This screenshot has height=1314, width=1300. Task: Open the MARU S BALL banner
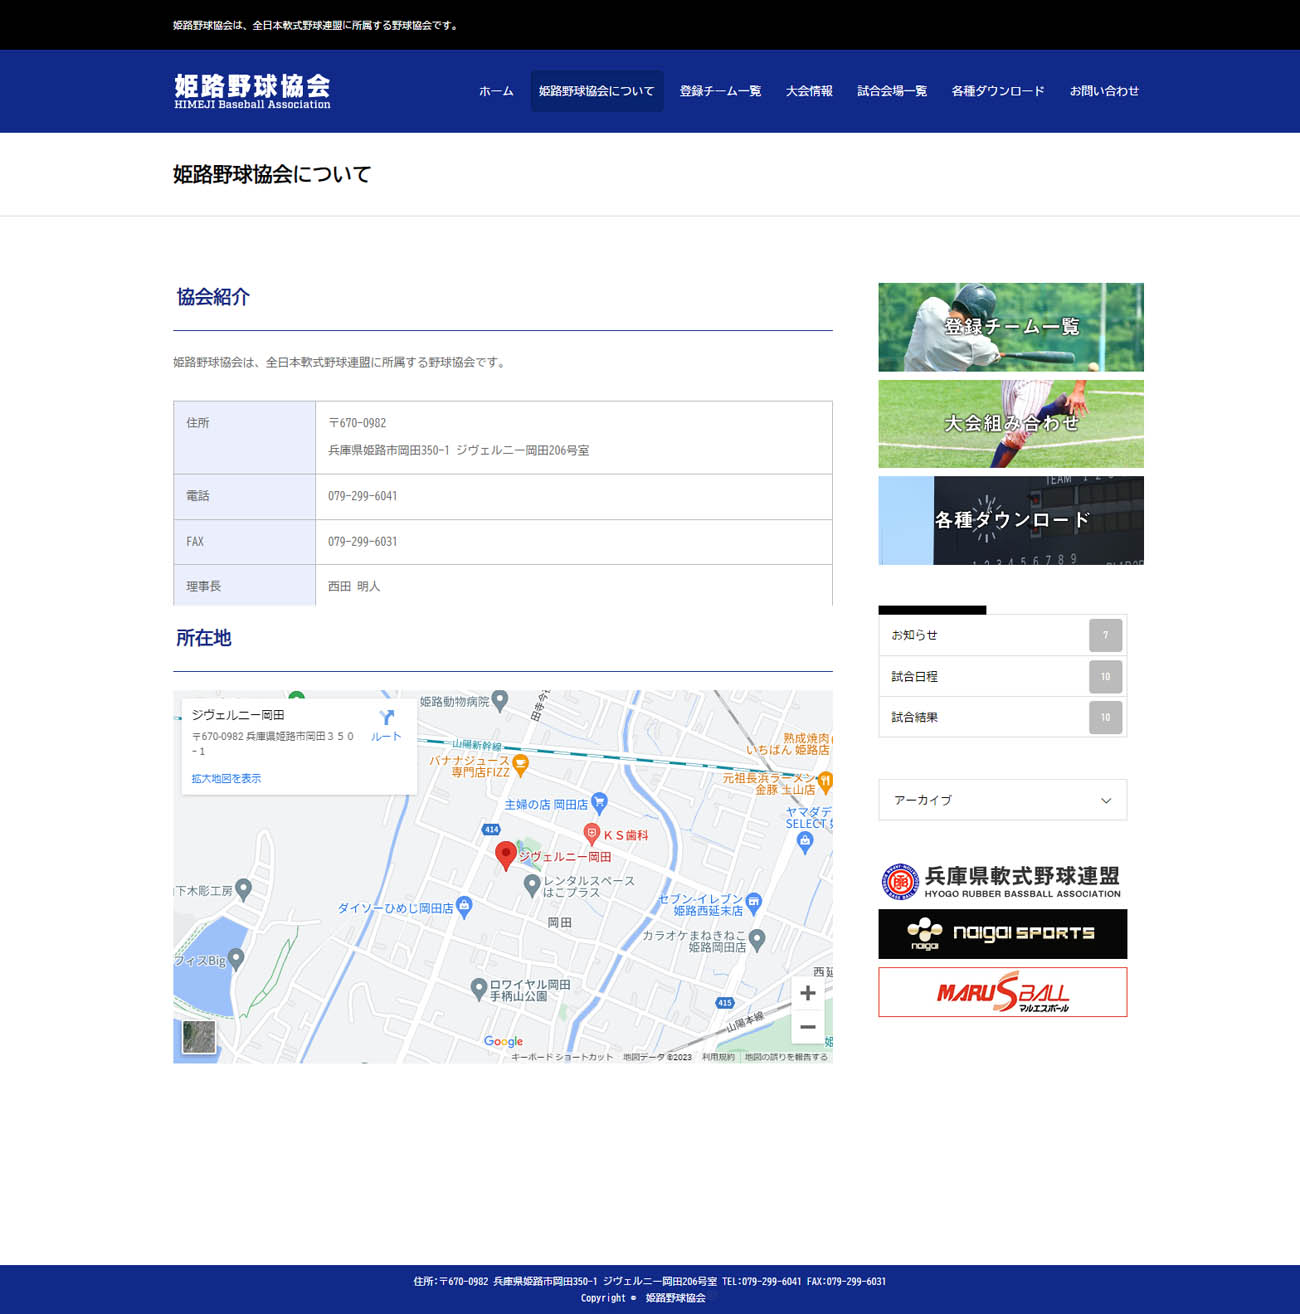coord(1003,992)
